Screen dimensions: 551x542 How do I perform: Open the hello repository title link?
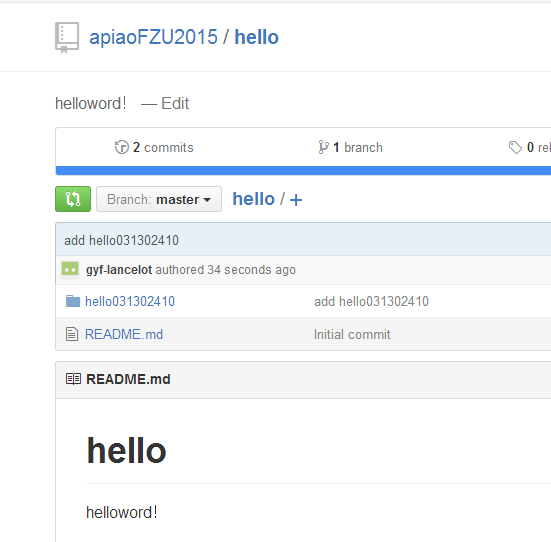pos(257,37)
